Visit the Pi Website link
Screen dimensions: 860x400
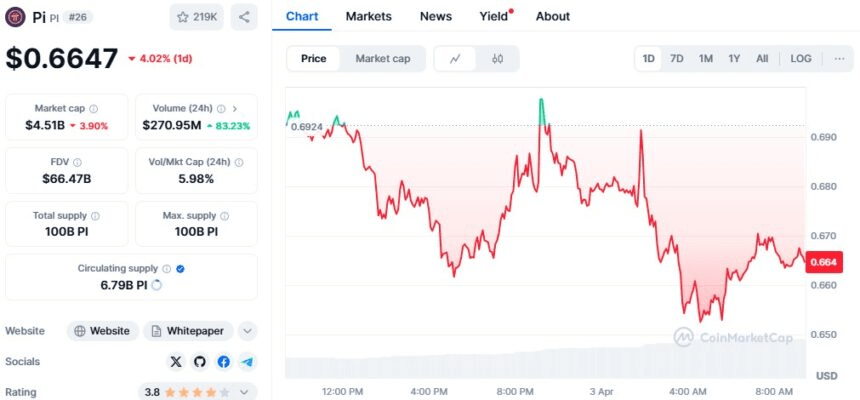point(102,331)
